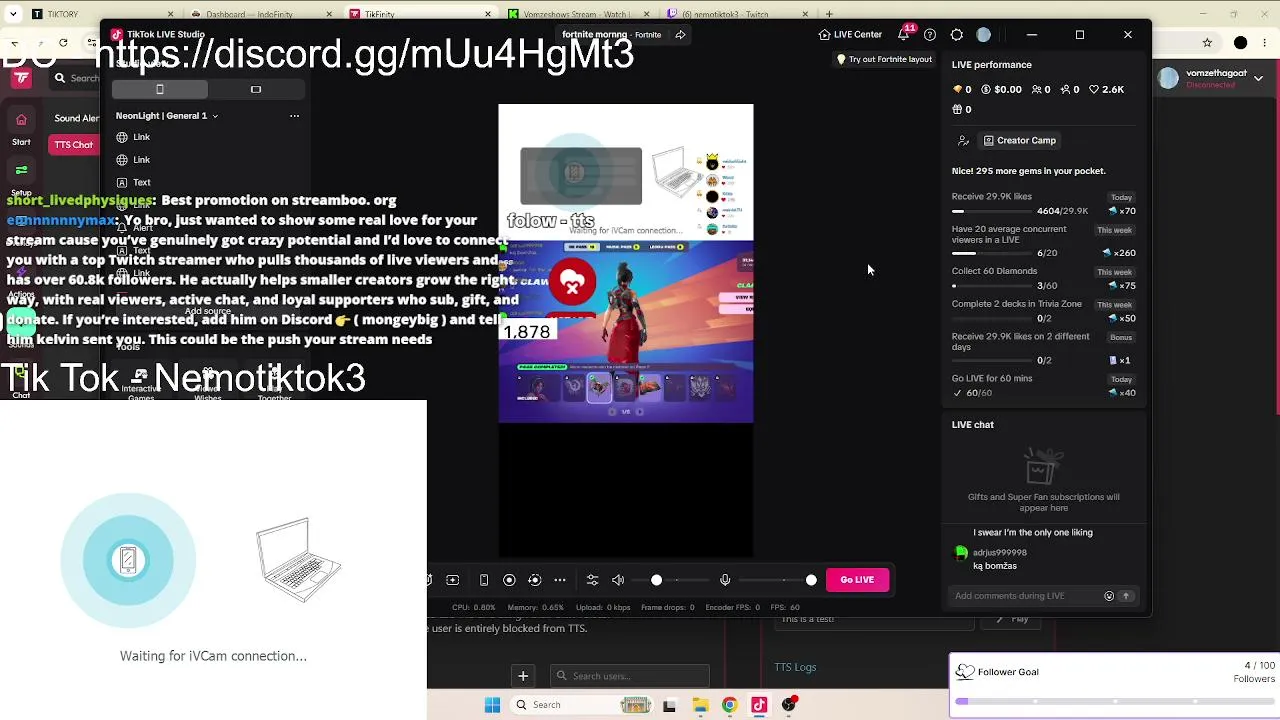
Task: Click the taskbar Search box
Action: pos(584,705)
